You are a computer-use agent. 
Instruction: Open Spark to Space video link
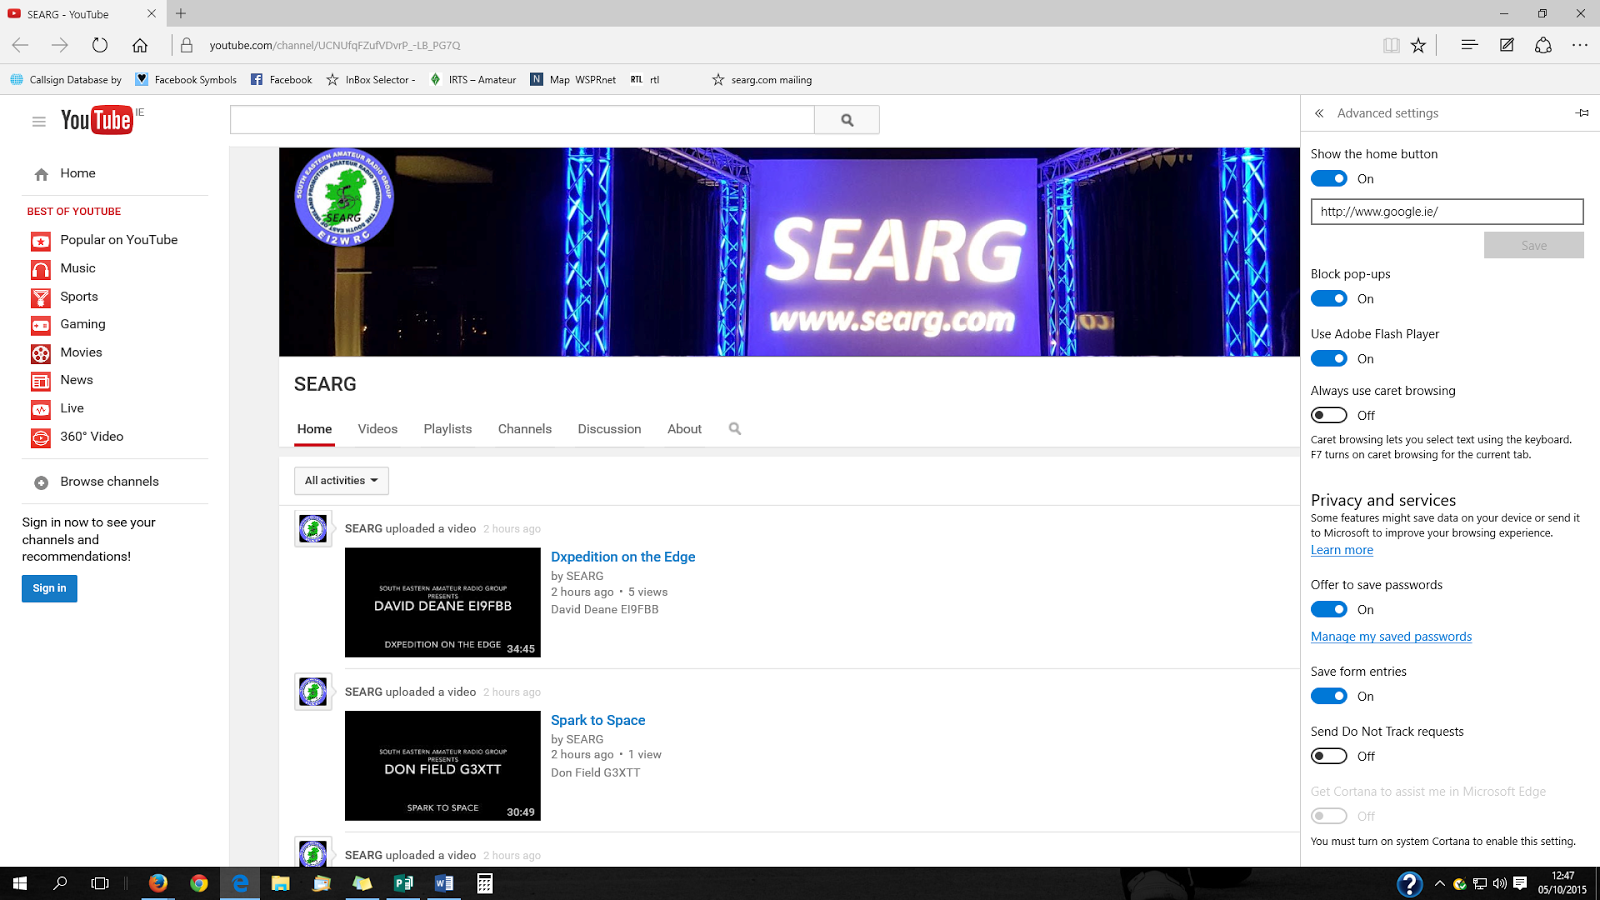(598, 720)
